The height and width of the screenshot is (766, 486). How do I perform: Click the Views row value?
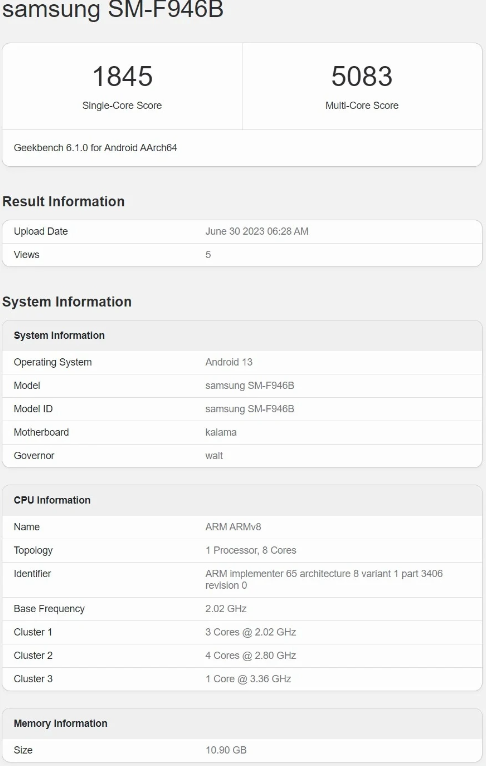tap(208, 255)
